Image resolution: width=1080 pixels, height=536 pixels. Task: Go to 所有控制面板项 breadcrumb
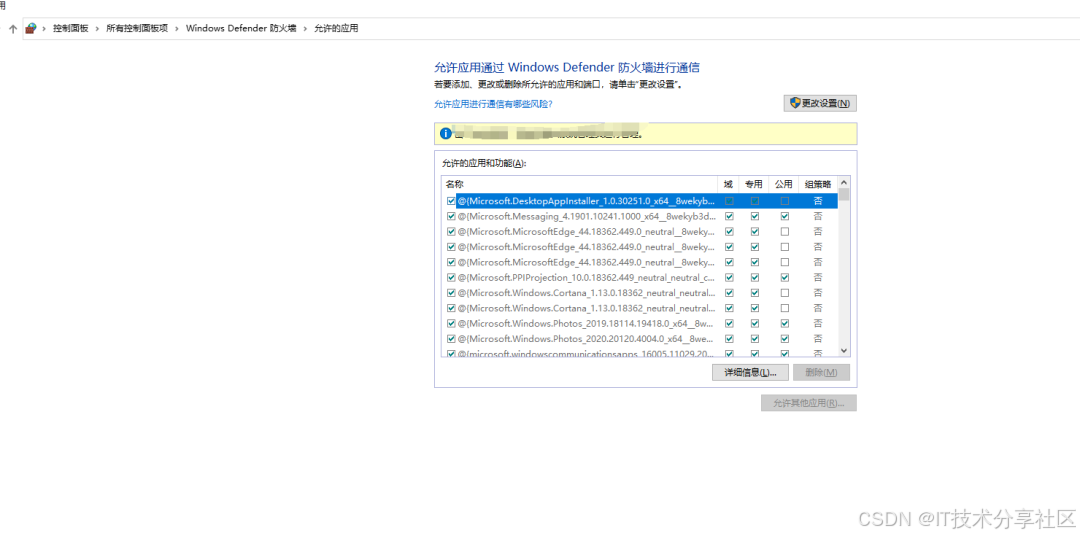(x=137, y=29)
